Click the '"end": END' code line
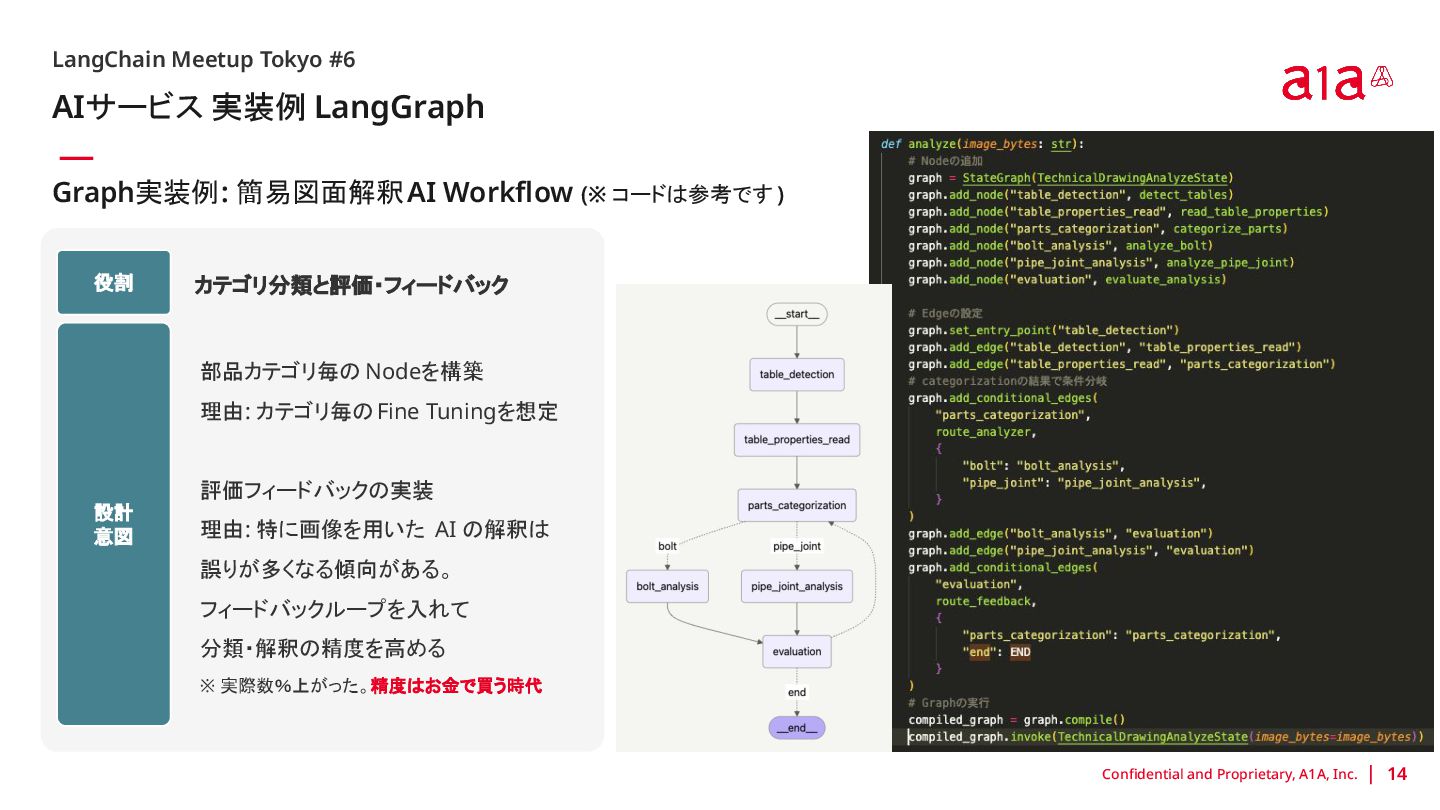This screenshot has width=1440, height=810. pos(996,652)
